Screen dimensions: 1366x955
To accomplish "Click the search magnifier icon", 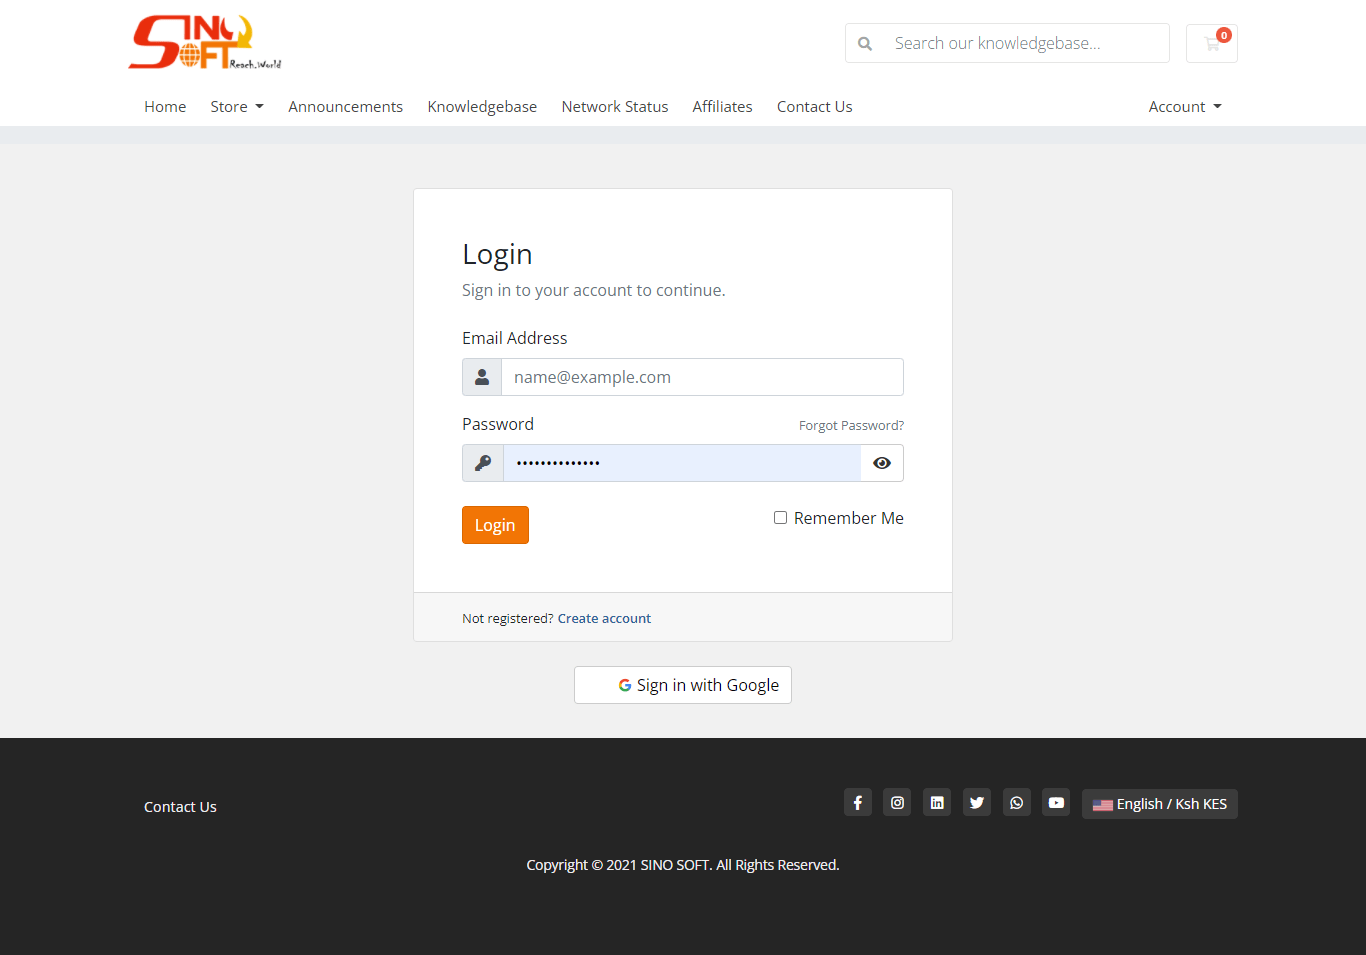I will pyautogui.click(x=865, y=44).
